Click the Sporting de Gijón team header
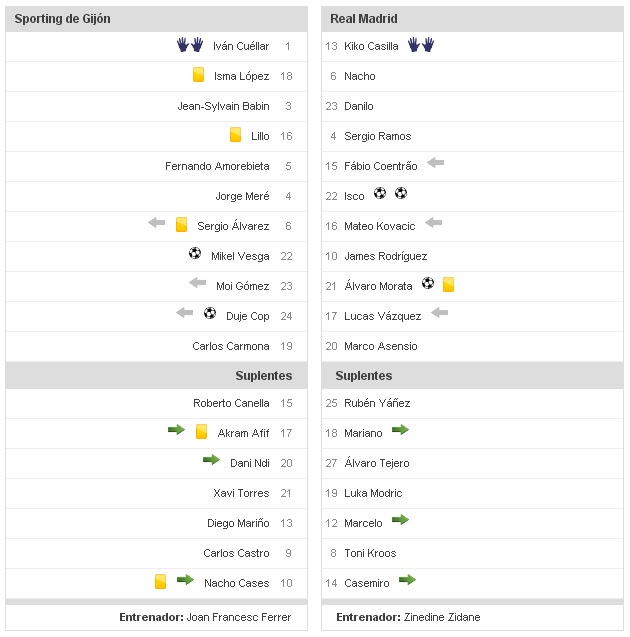The height and width of the screenshot is (637, 630). [x=63, y=18]
